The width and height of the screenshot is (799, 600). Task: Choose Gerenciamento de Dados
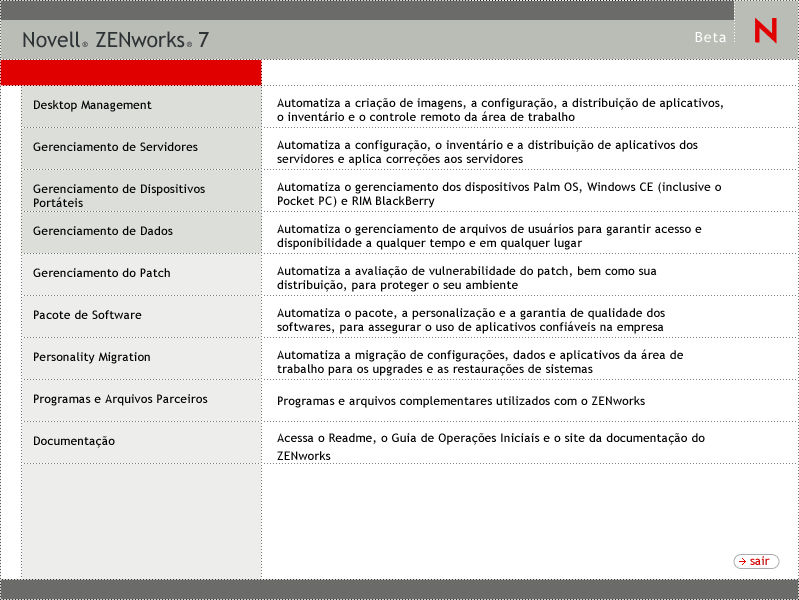[142, 232]
